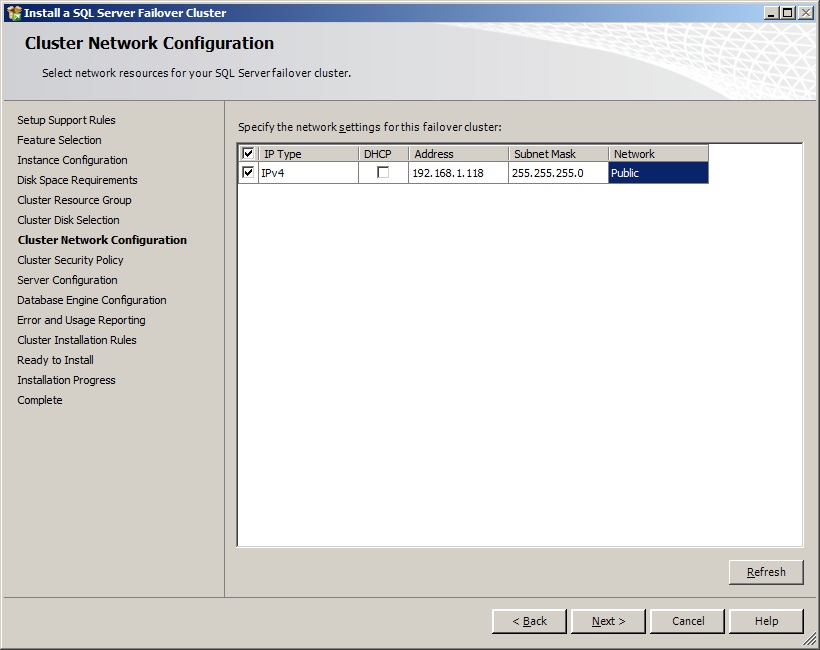Uncheck the IPv4 row checkbox
This screenshot has width=820, height=650.
coord(248,173)
